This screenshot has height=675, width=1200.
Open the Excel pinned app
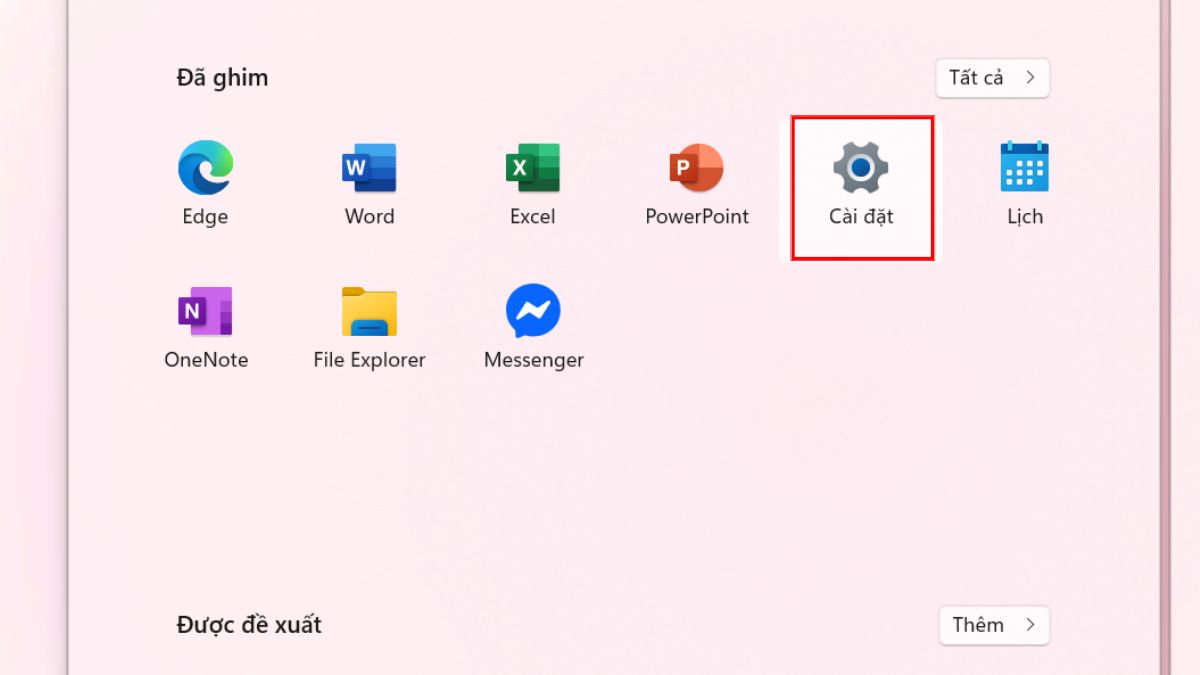(x=532, y=185)
